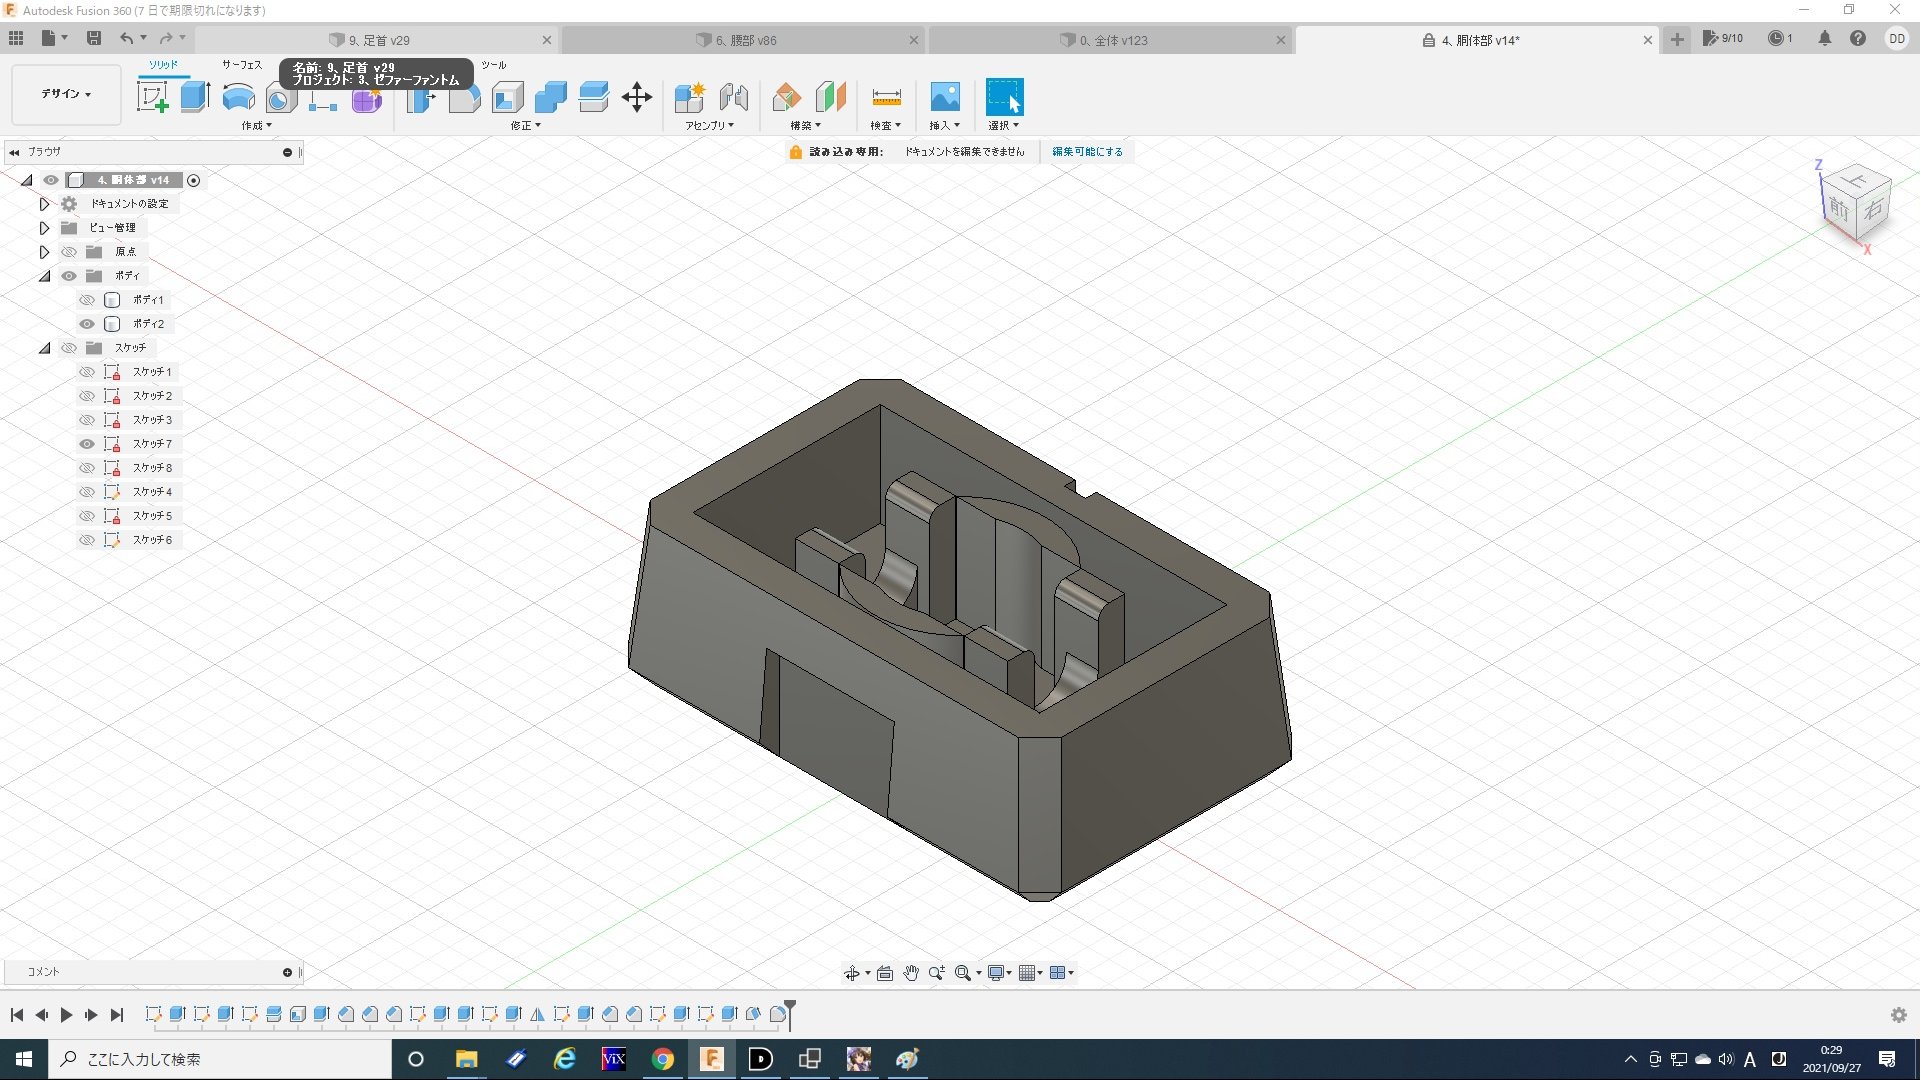Click the Extrude tool icon
Image resolution: width=1920 pixels, height=1080 pixels.
(x=195, y=97)
